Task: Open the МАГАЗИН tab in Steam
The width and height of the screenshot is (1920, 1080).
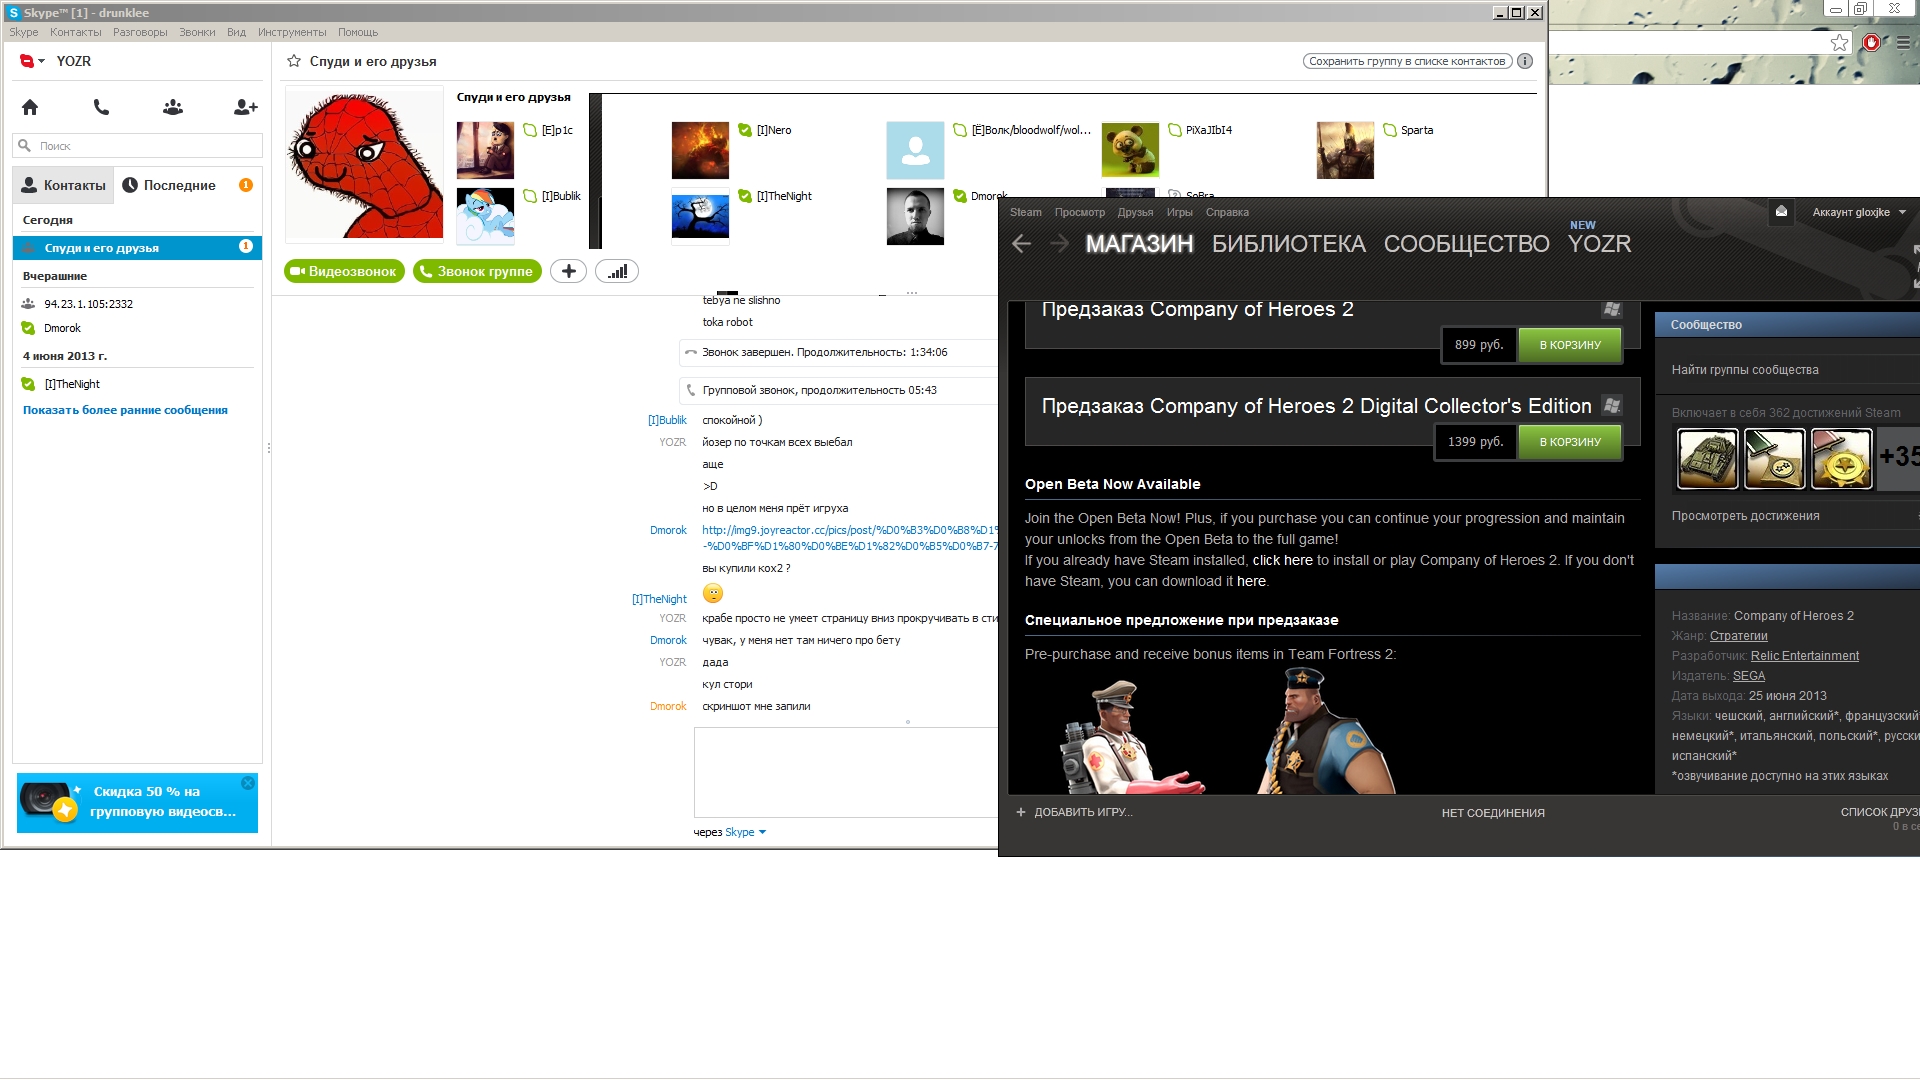Action: tap(1139, 244)
